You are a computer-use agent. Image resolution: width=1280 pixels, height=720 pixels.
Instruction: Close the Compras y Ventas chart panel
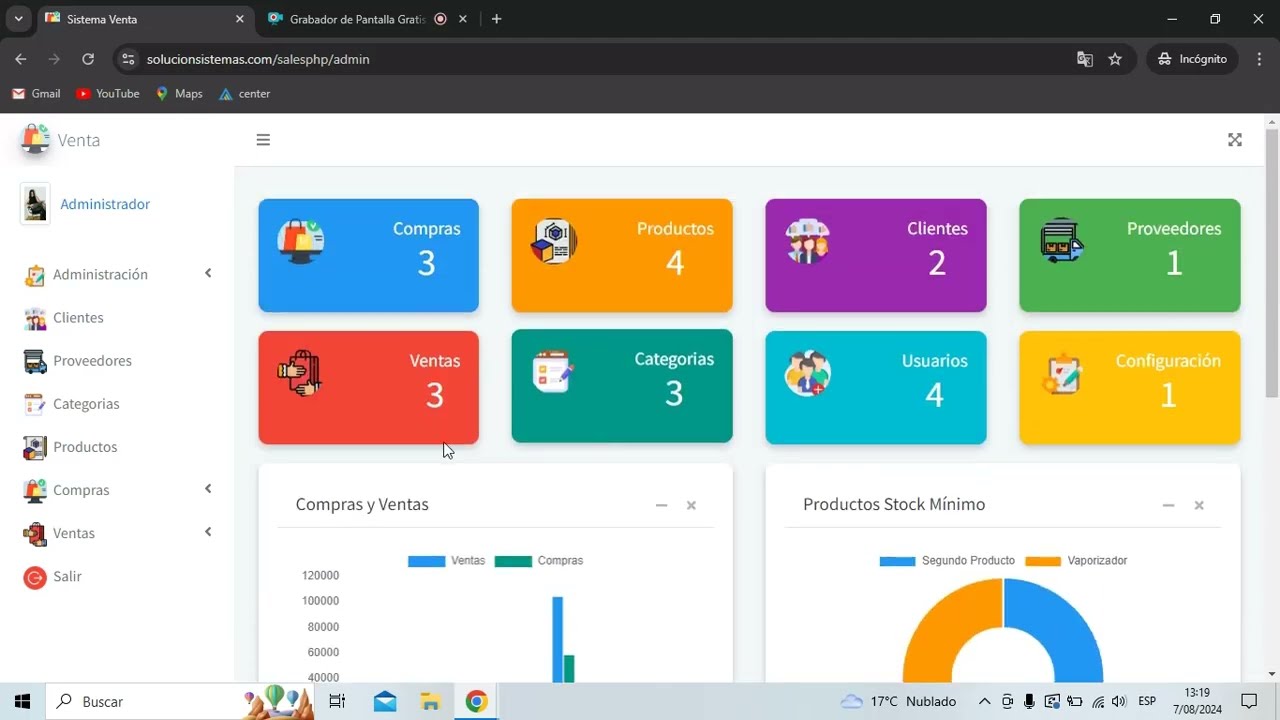[x=691, y=505]
